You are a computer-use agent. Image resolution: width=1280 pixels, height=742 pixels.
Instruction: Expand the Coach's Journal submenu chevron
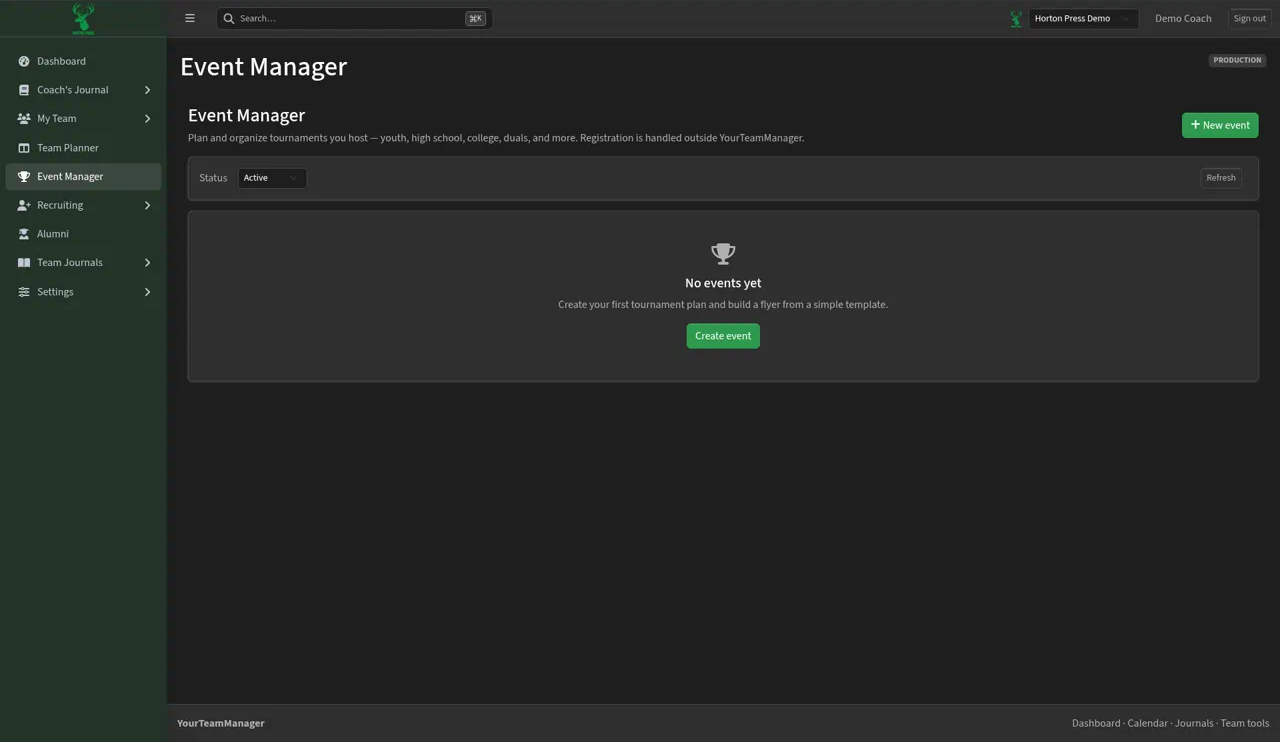[x=147, y=90]
